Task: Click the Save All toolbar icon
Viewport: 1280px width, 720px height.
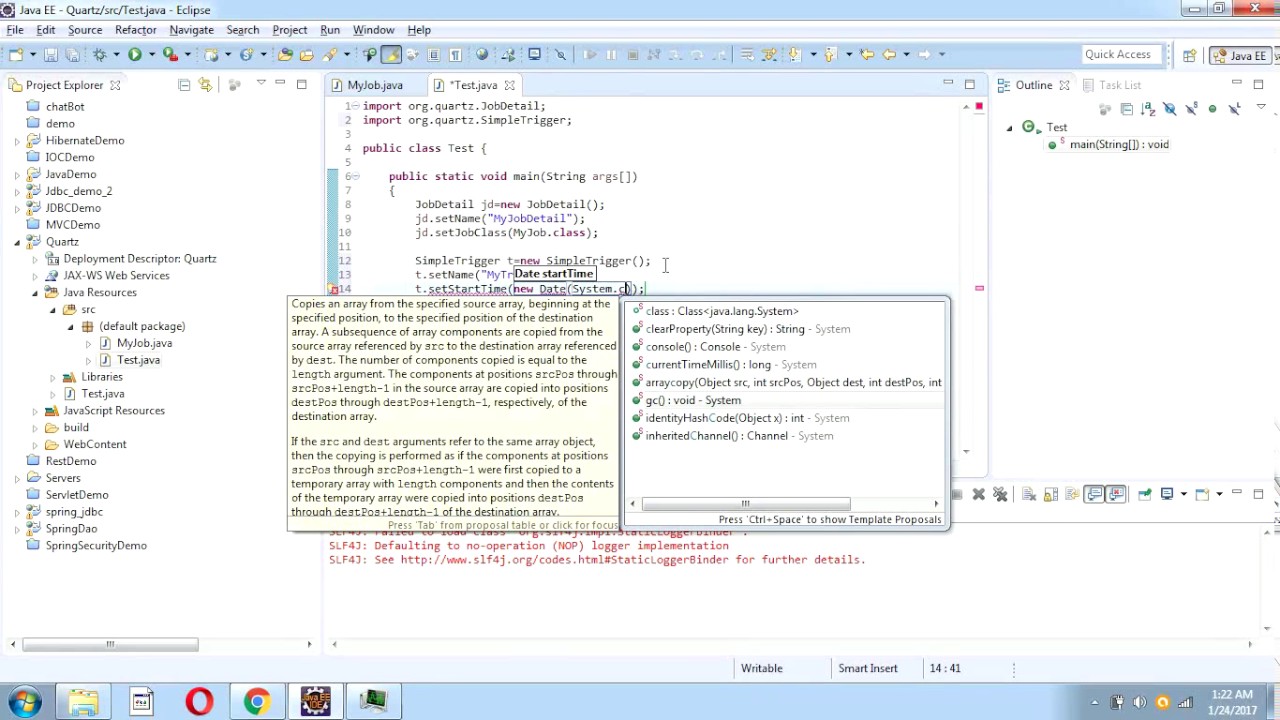Action: point(72,54)
